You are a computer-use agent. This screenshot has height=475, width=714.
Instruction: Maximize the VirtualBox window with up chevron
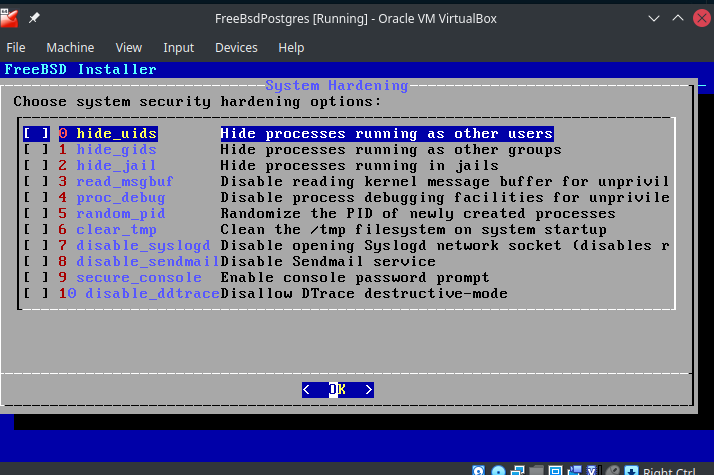(x=678, y=18)
